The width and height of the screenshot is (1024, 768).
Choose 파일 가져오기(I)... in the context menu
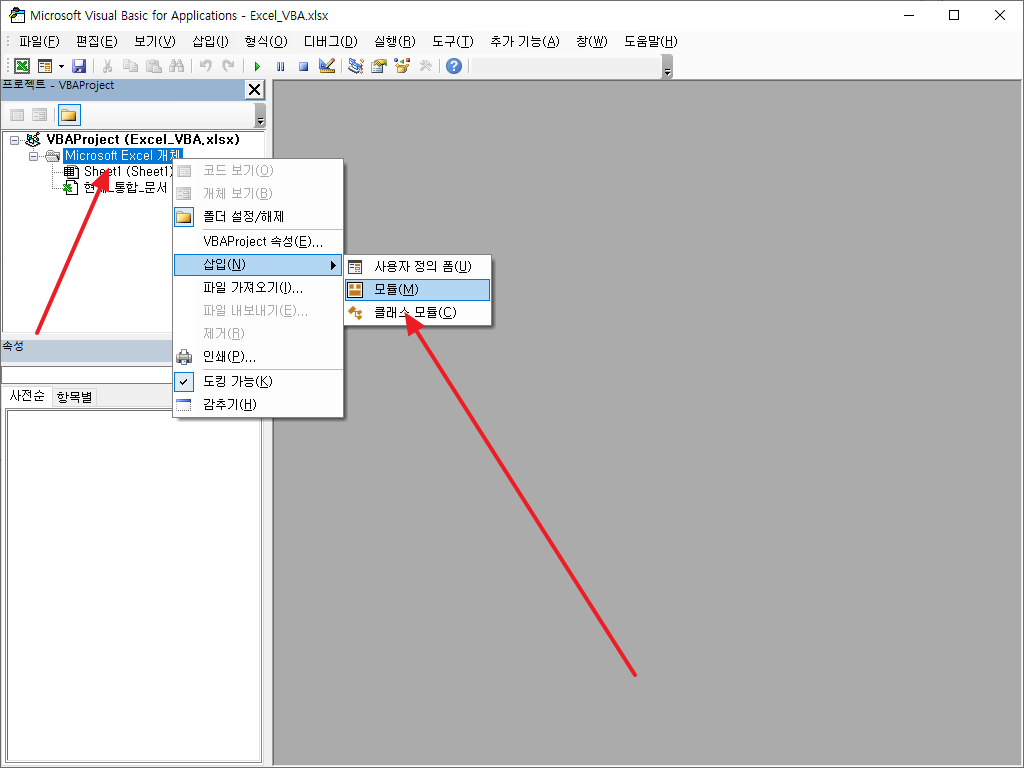pos(258,288)
